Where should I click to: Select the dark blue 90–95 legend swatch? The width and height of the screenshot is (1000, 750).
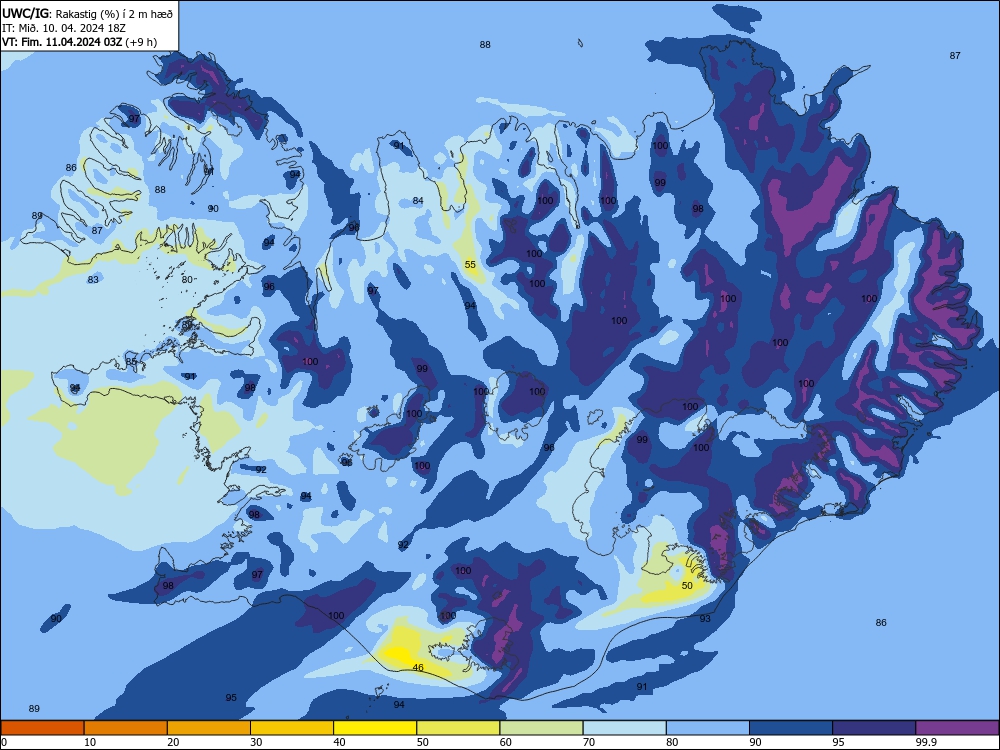click(x=791, y=728)
